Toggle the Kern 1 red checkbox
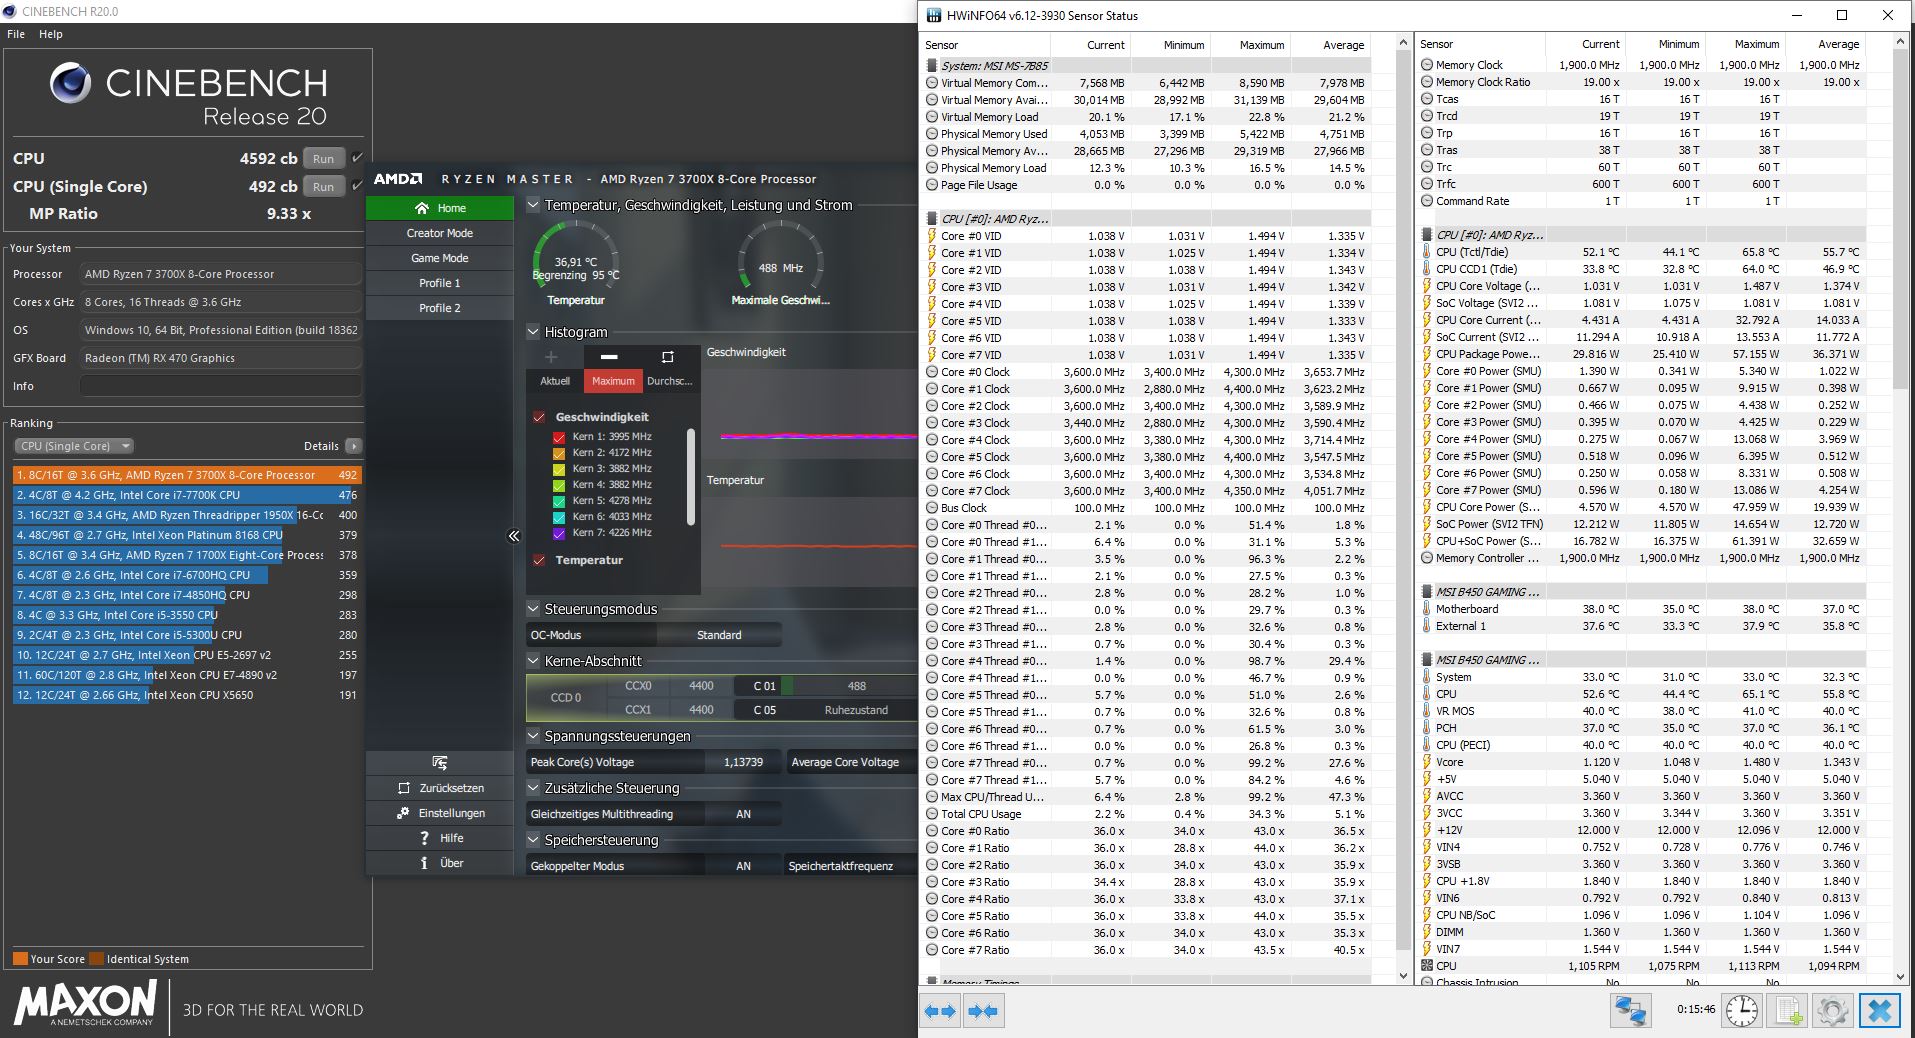The height and width of the screenshot is (1038, 1915). point(559,437)
